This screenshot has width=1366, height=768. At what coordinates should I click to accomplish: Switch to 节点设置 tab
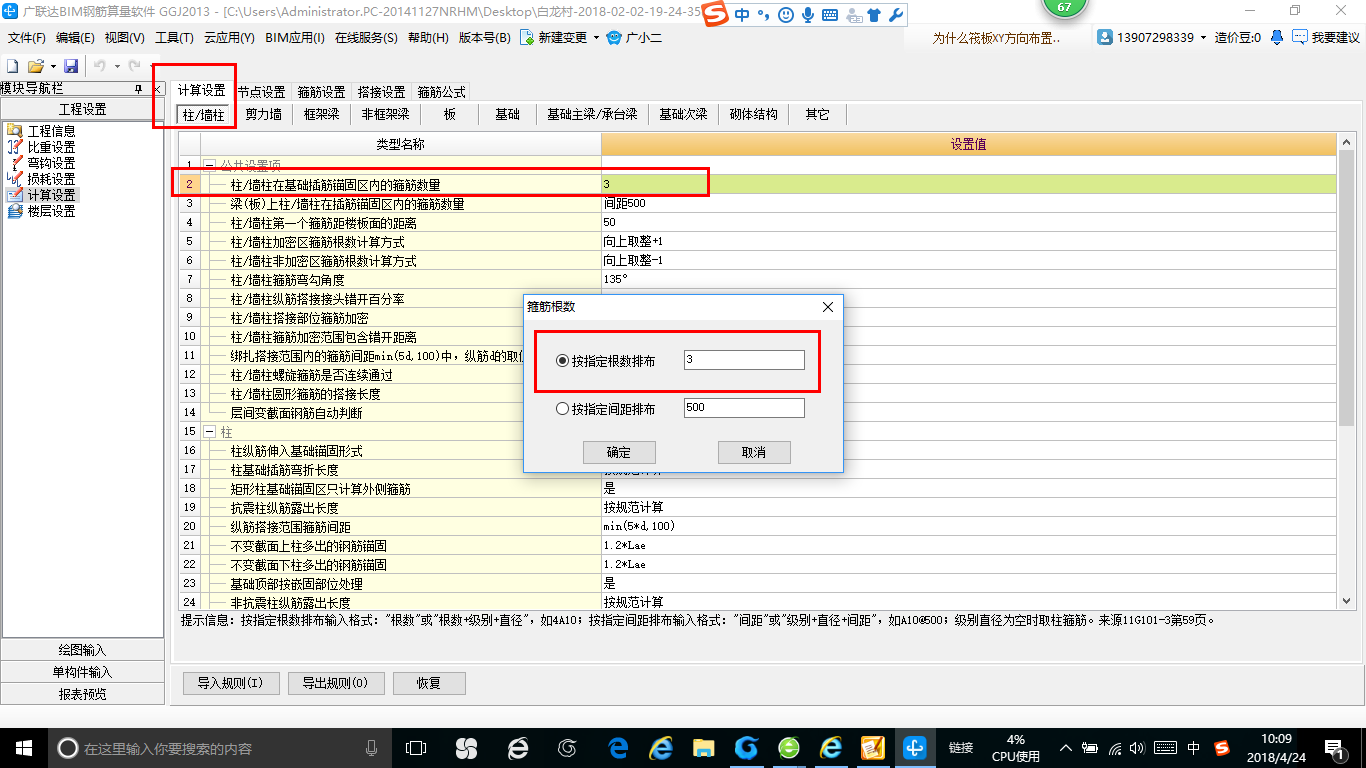(261, 92)
